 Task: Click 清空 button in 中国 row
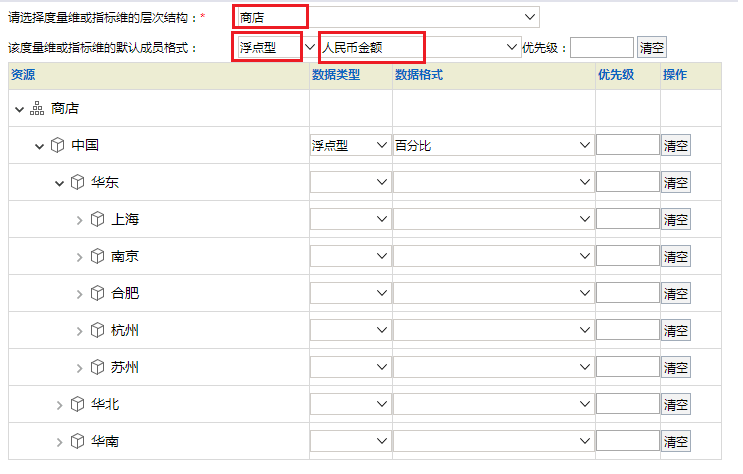coord(676,145)
